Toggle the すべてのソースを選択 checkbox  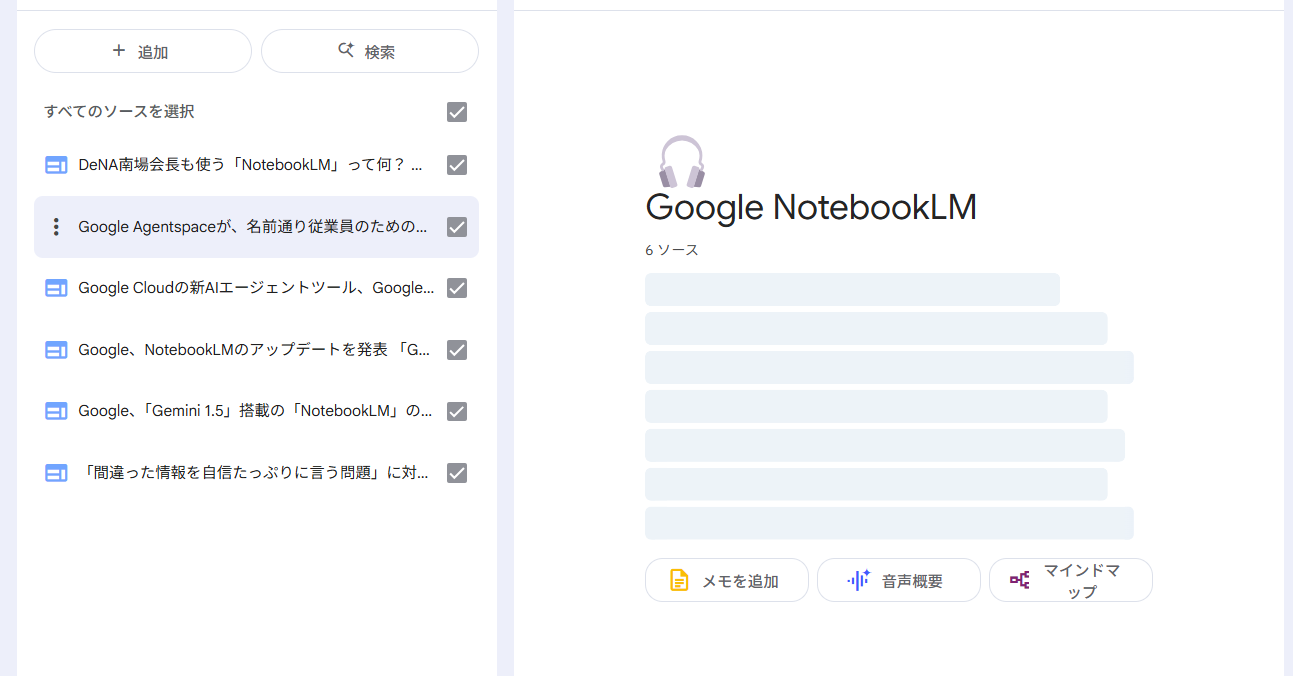457,112
